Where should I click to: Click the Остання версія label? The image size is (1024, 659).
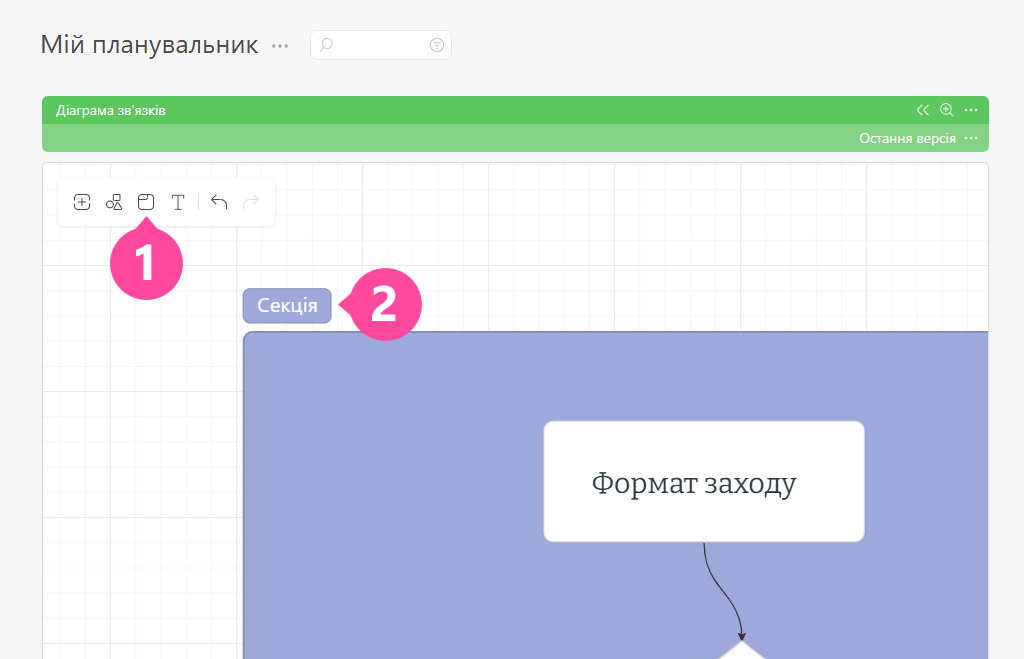click(x=907, y=138)
